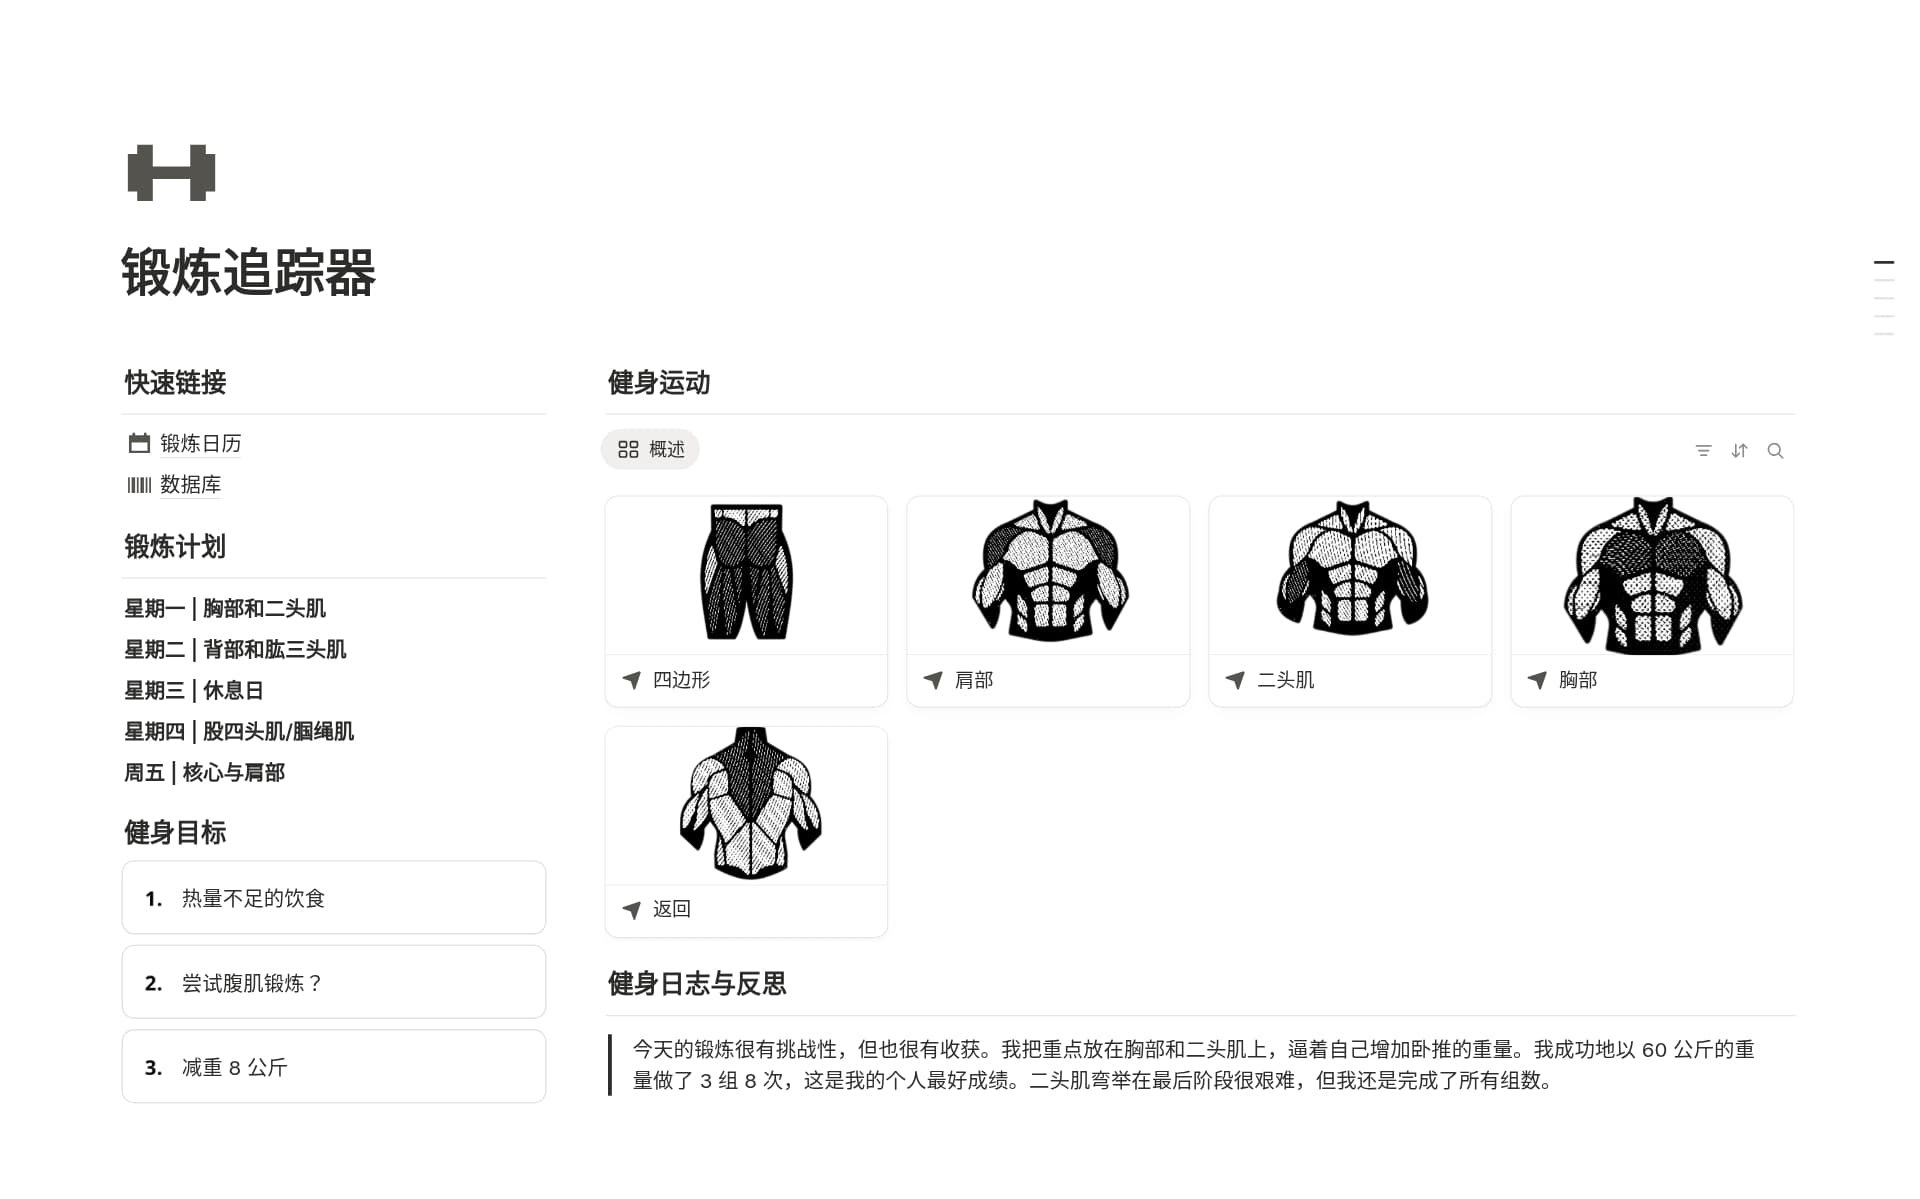
Task: Open the 肩部 muscle card thumbnail
Action: 1048,575
